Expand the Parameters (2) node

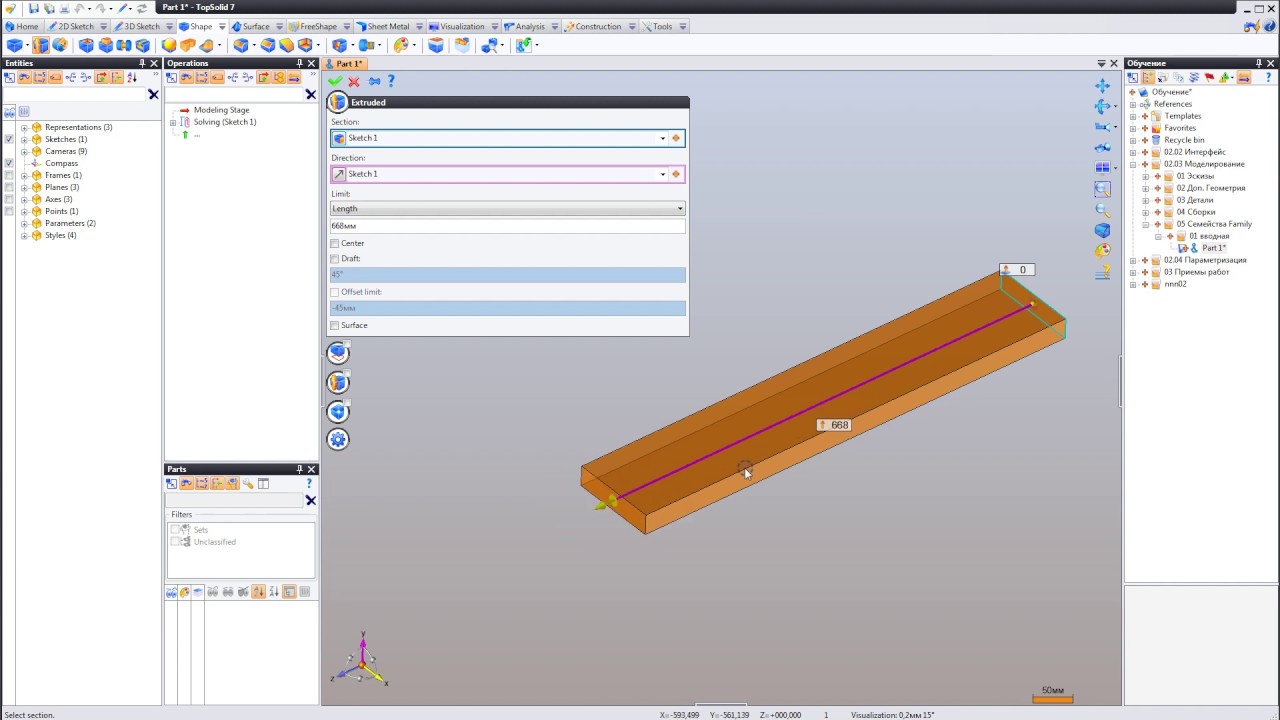tap(24, 223)
